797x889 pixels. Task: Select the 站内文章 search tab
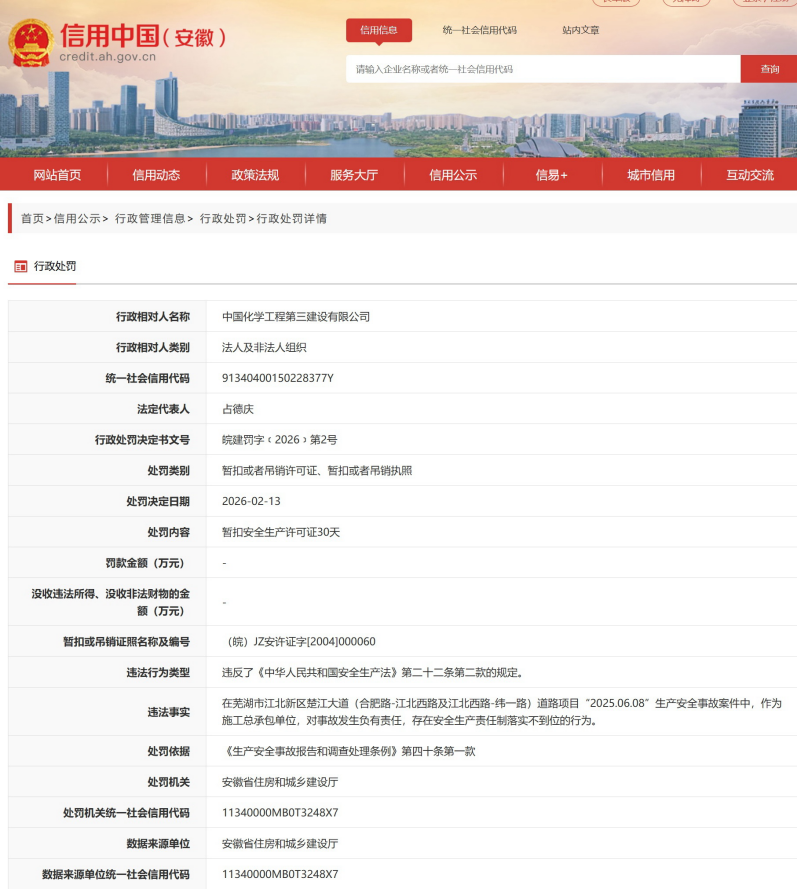click(x=580, y=30)
